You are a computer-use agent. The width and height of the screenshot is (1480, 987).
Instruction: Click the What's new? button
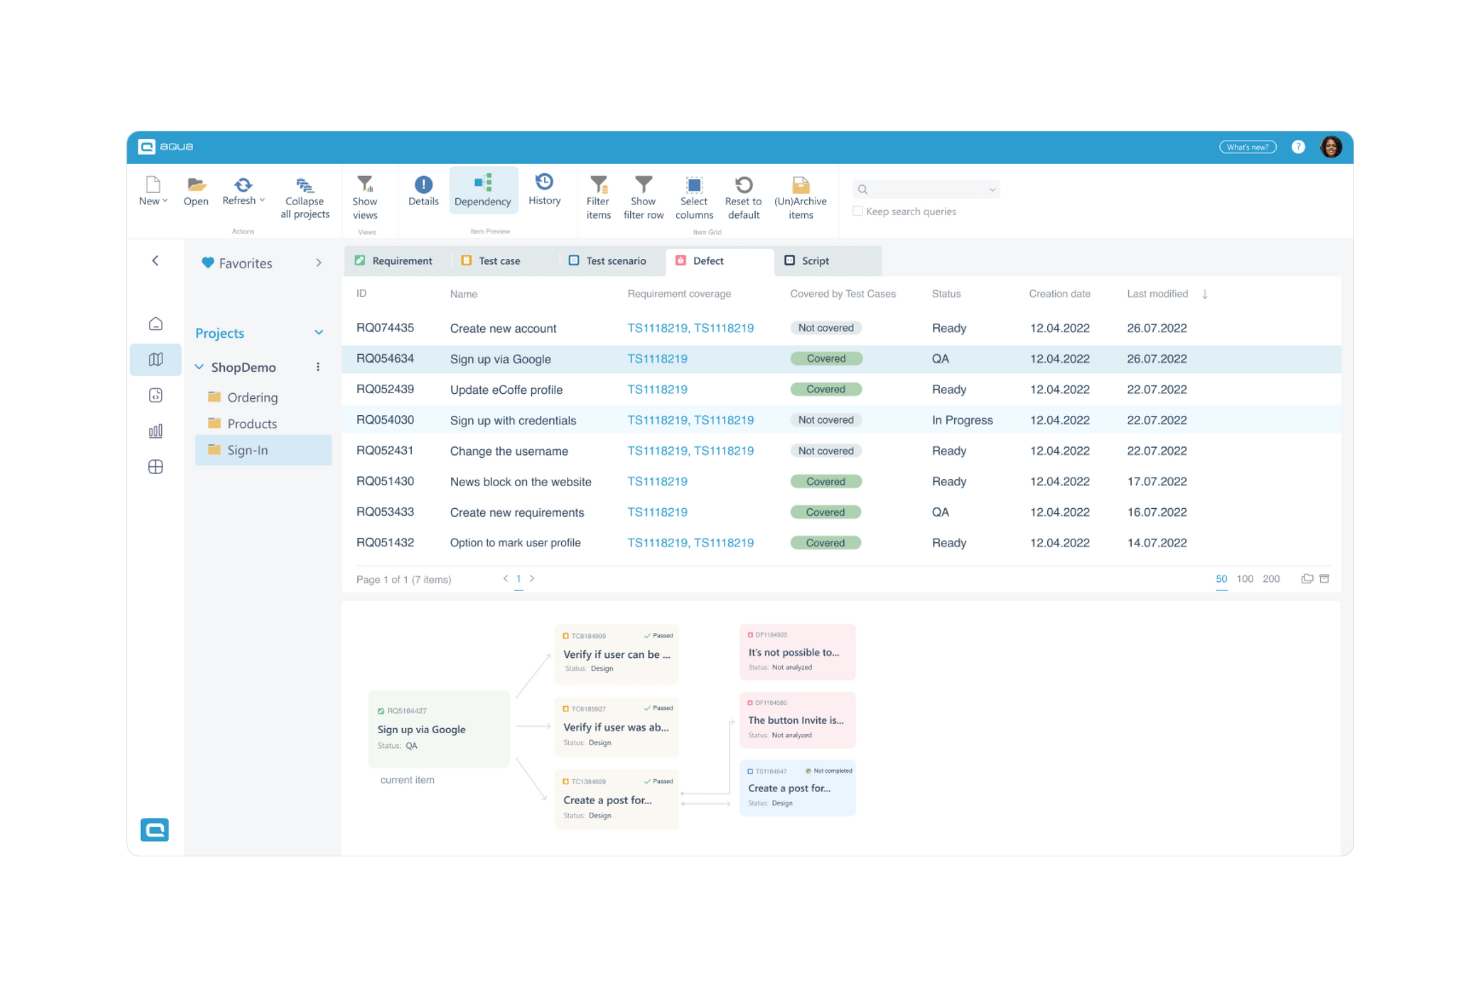click(1247, 146)
